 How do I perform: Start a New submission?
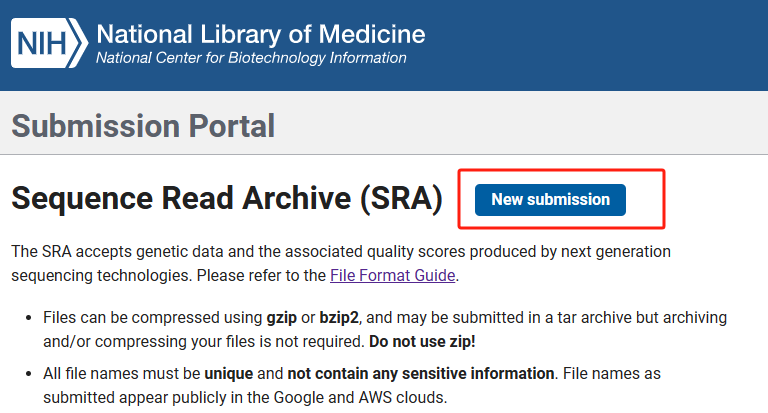(550, 199)
